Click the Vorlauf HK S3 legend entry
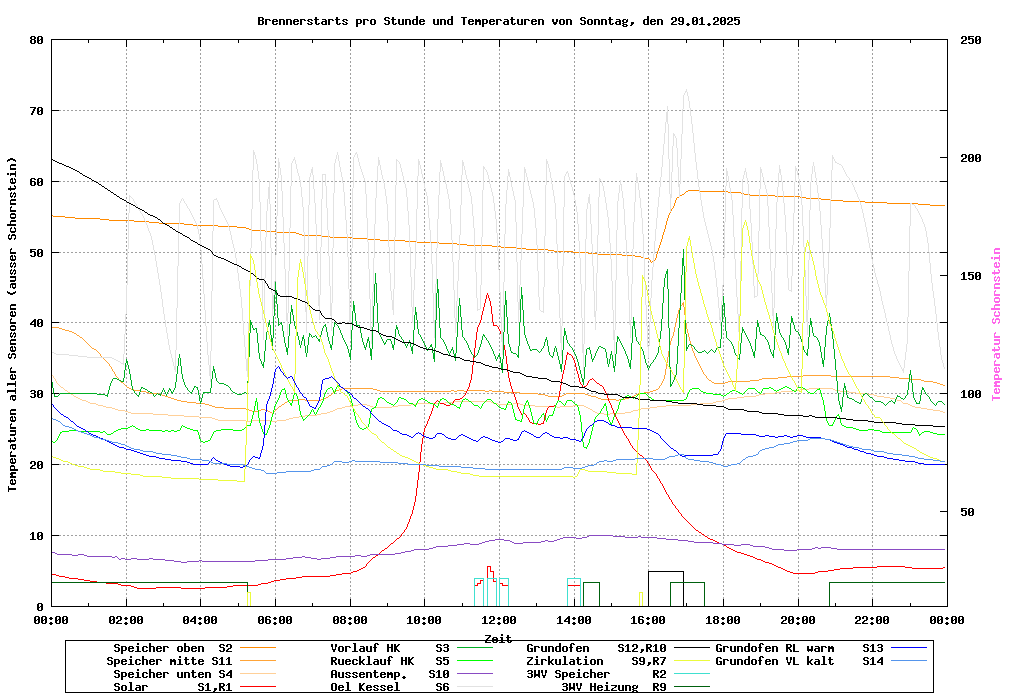 (390, 648)
